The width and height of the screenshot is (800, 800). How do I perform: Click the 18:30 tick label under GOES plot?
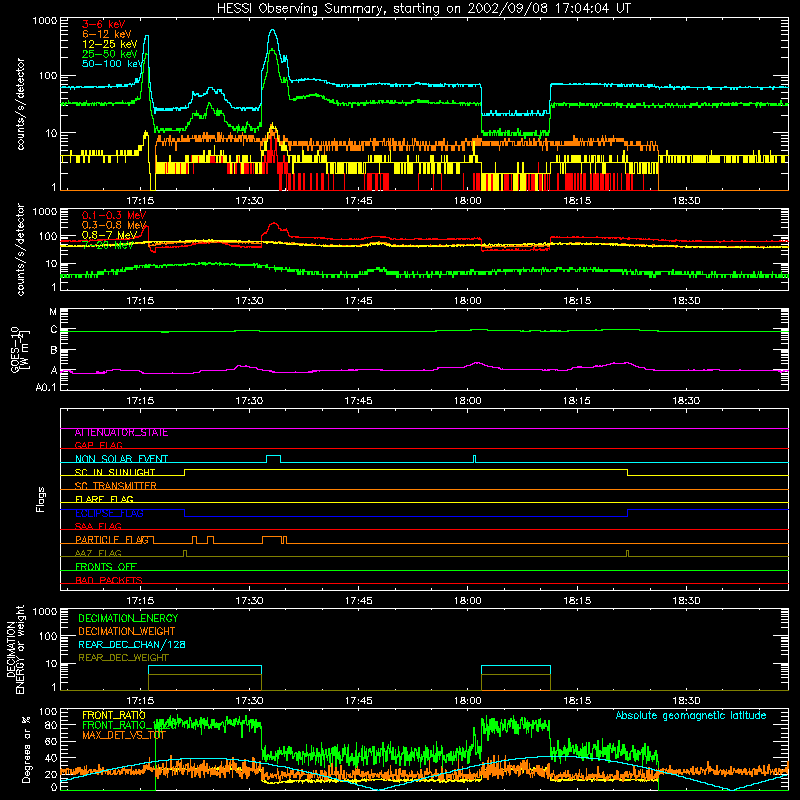click(686, 401)
